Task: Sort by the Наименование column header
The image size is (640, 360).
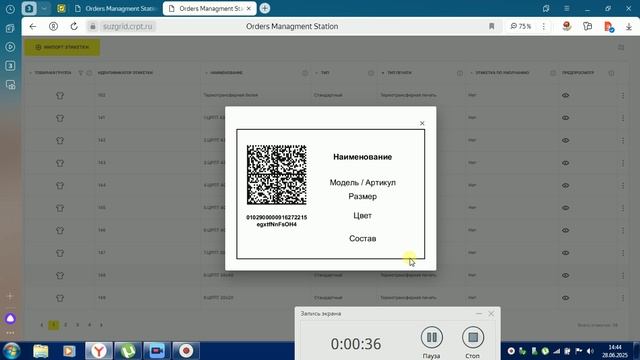Action: 226,73
